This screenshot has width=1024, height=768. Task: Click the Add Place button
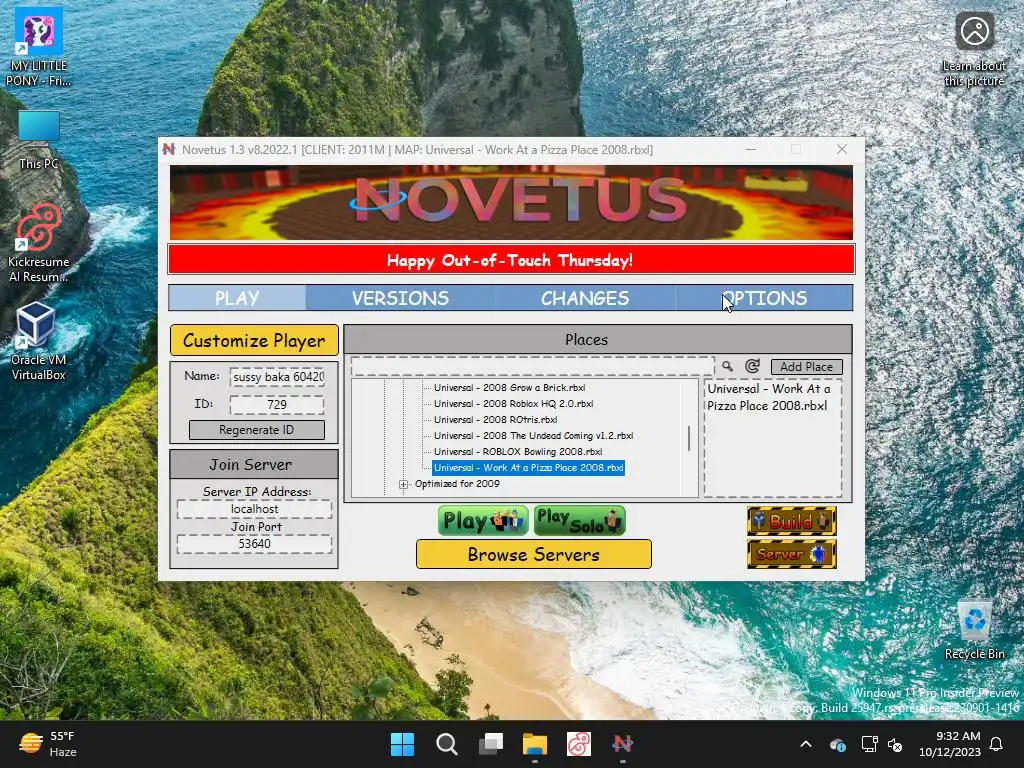tap(807, 366)
